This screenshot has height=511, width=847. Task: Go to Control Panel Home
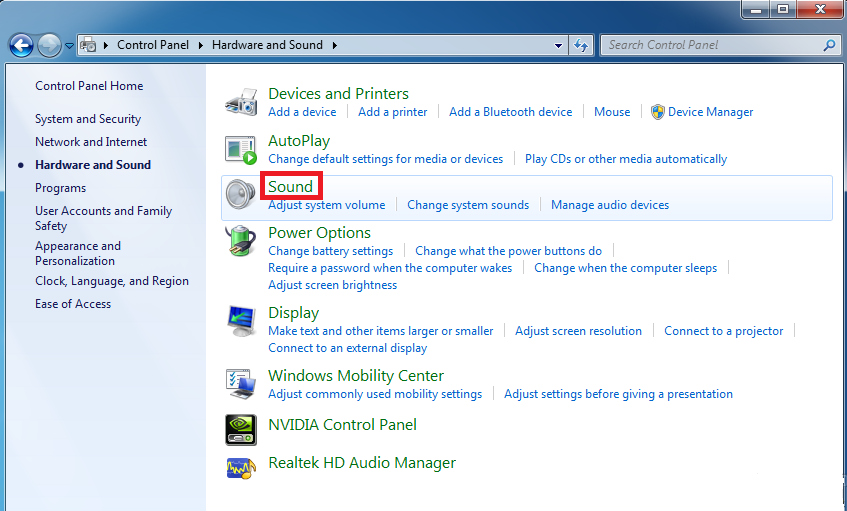[89, 86]
